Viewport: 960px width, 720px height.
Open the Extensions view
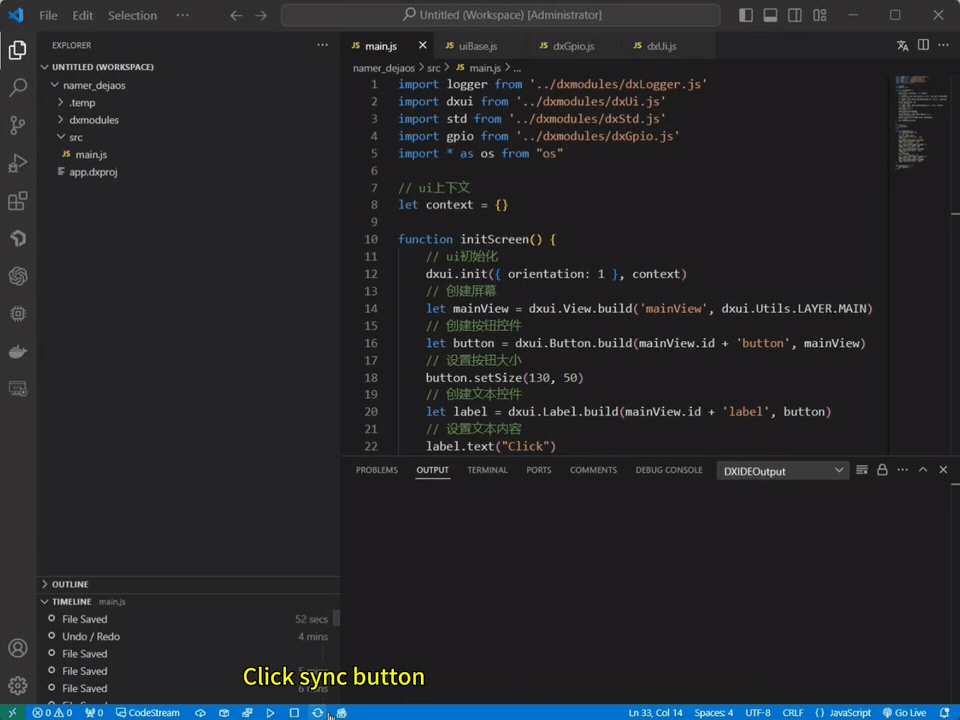click(18, 201)
